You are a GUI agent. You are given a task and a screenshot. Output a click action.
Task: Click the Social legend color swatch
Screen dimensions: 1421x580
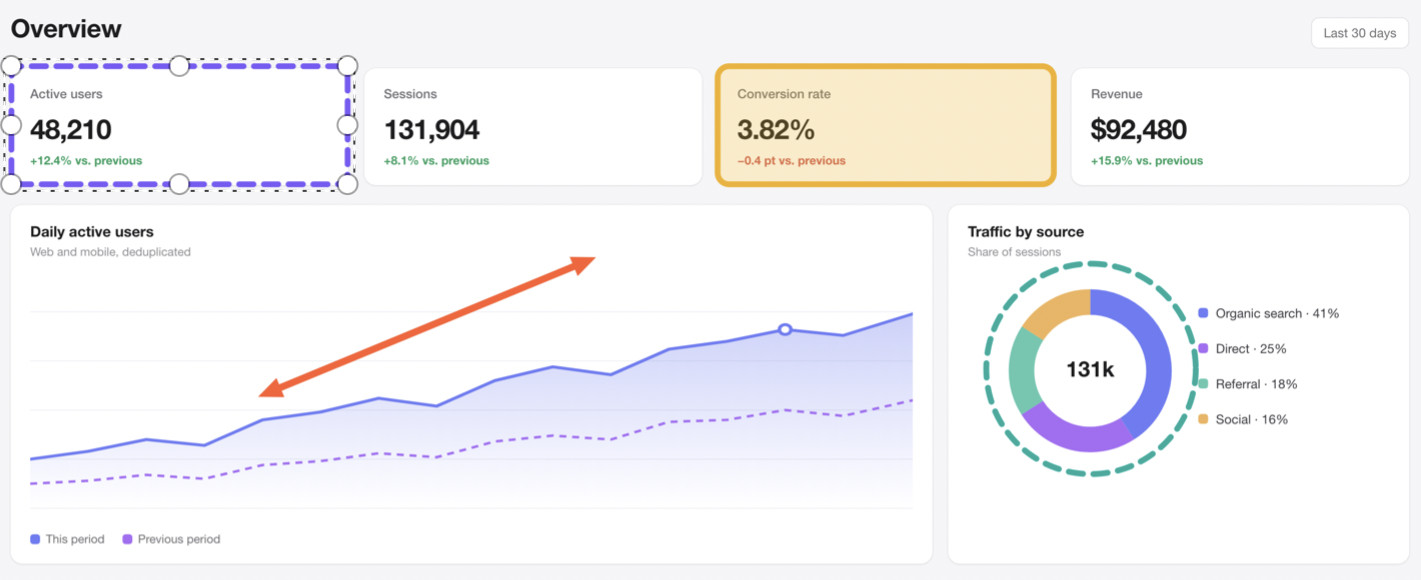click(x=1203, y=419)
